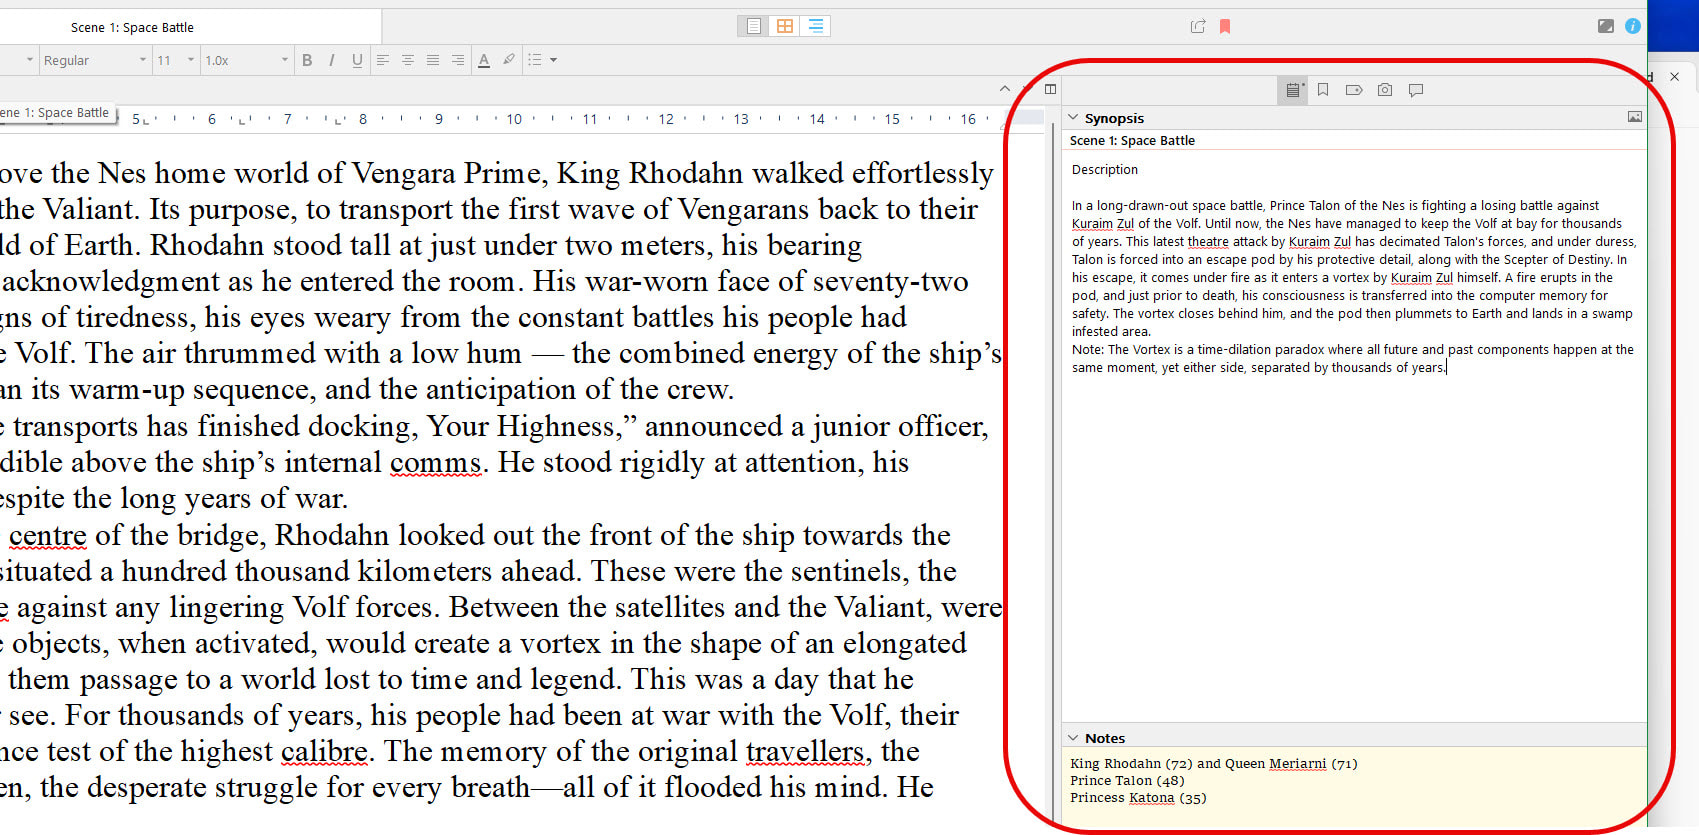Open the Metadata tag tab in inspector
The image size is (1699, 835).
coord(1354,90)
